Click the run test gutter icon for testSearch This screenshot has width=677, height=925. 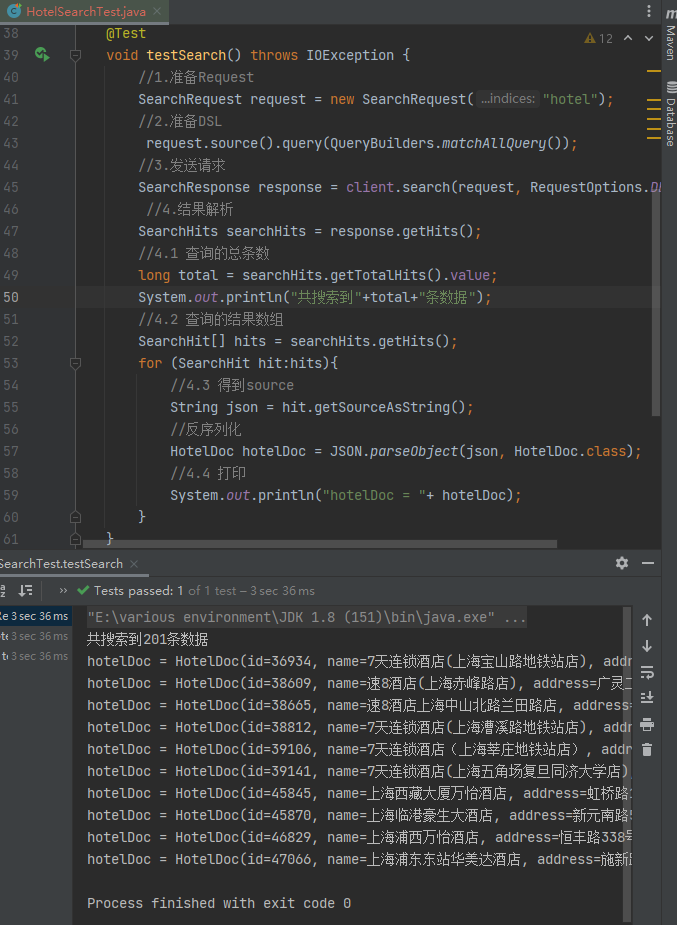pos(41,55)
